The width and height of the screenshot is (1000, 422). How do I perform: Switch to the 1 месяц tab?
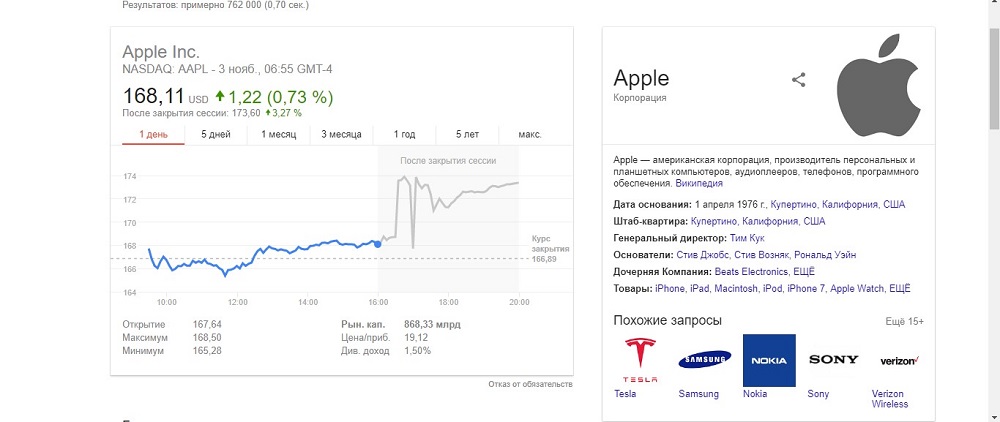(279, 135)
